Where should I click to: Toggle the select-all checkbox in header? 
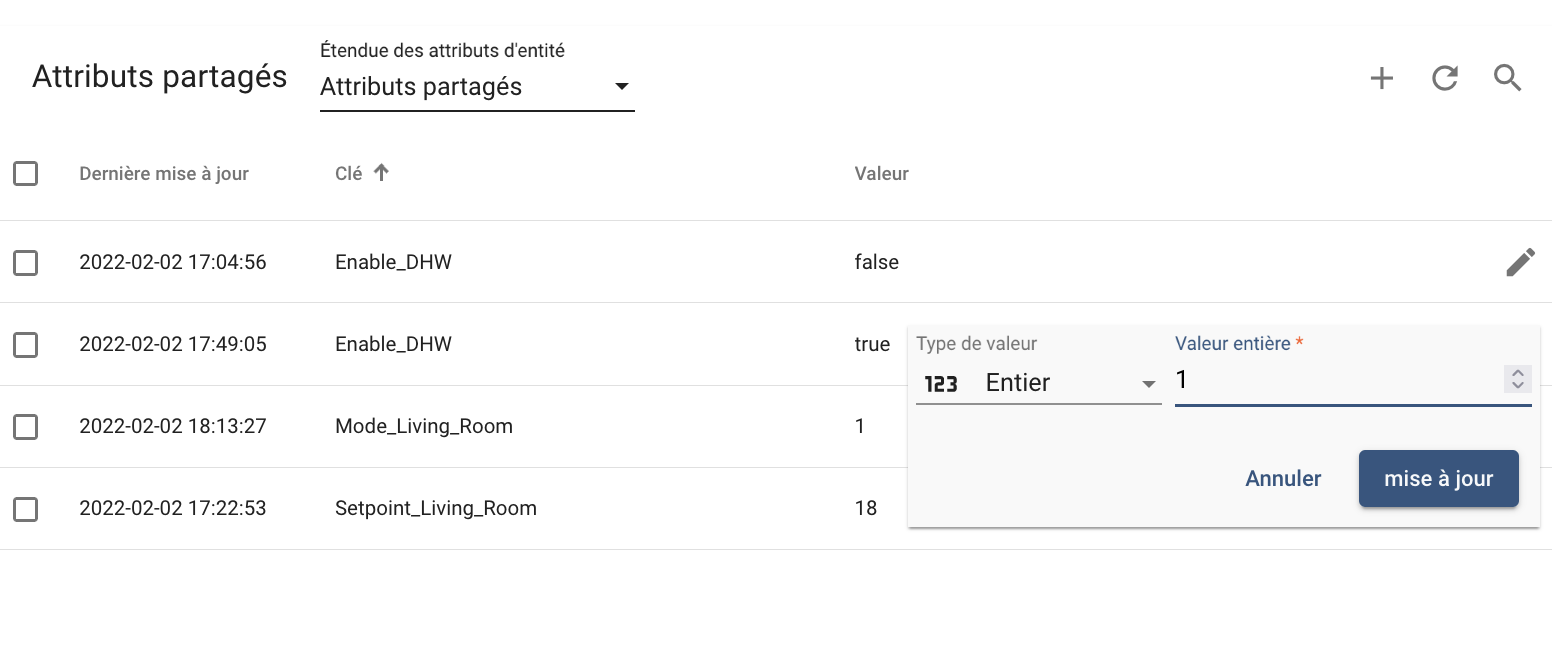pyautogui.click(x=26, y=174)
